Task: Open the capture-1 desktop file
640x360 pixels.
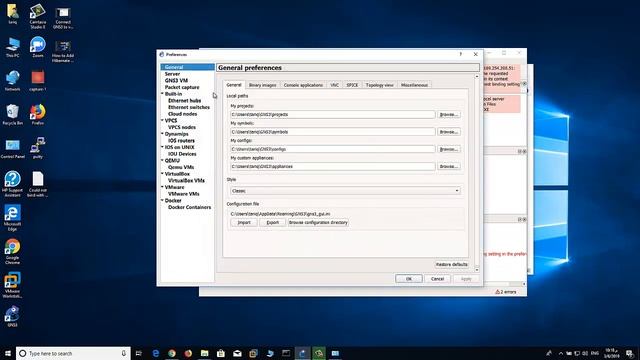Action: click(x=38, y=80)
